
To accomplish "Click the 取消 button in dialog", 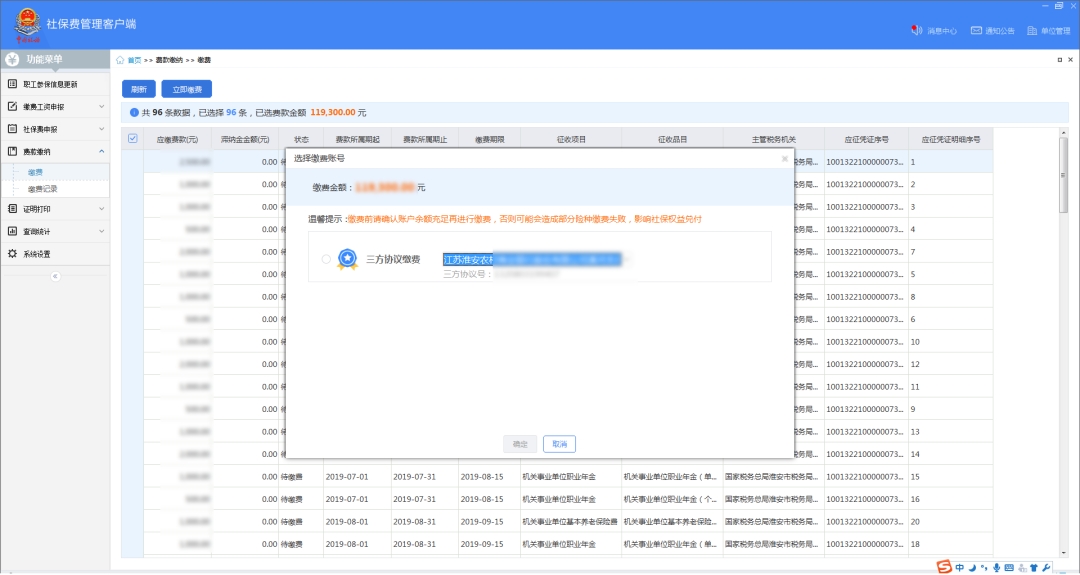I will (559, 444).
